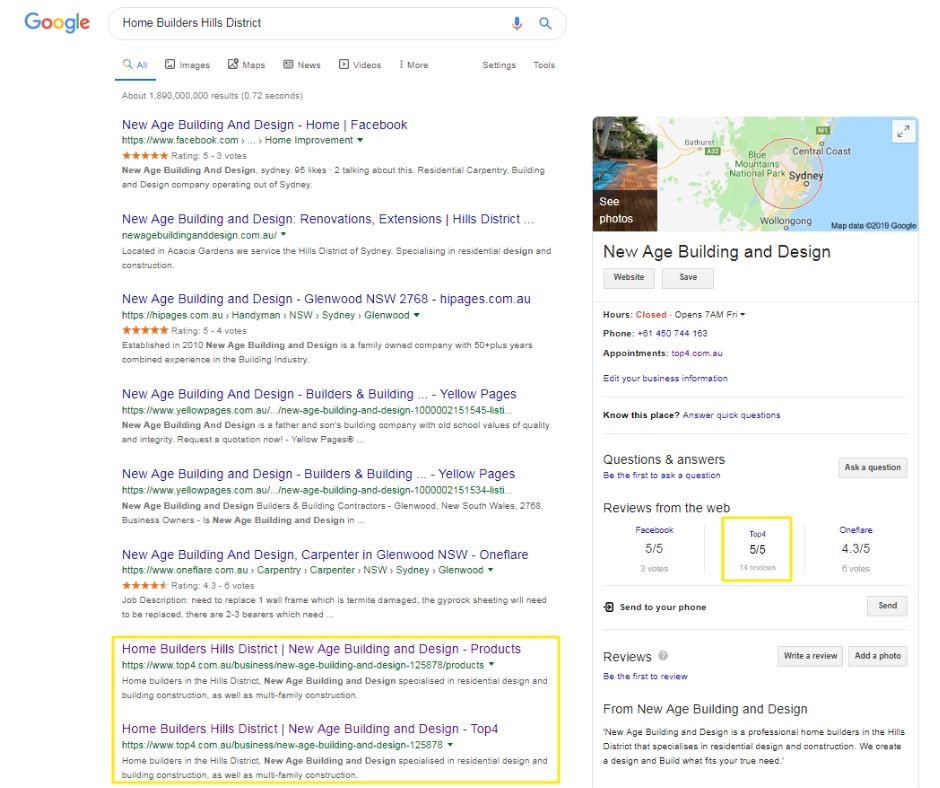Switch to the Maps search tab
This screenshot has width=940, height=788.
[x=246, y=65]
